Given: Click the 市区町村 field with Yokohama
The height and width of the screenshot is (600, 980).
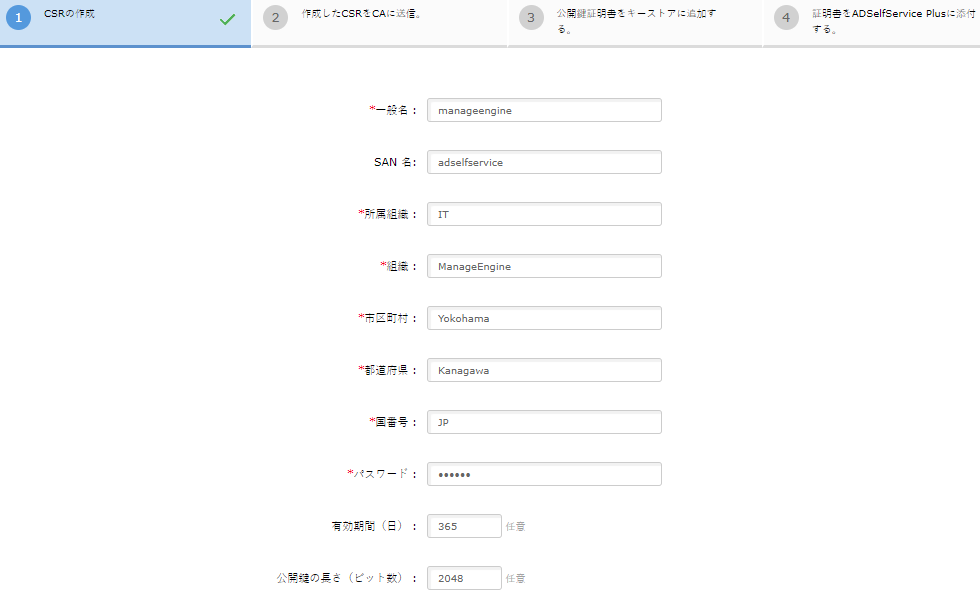Looking at the screenshot, I should pos(544,318).
